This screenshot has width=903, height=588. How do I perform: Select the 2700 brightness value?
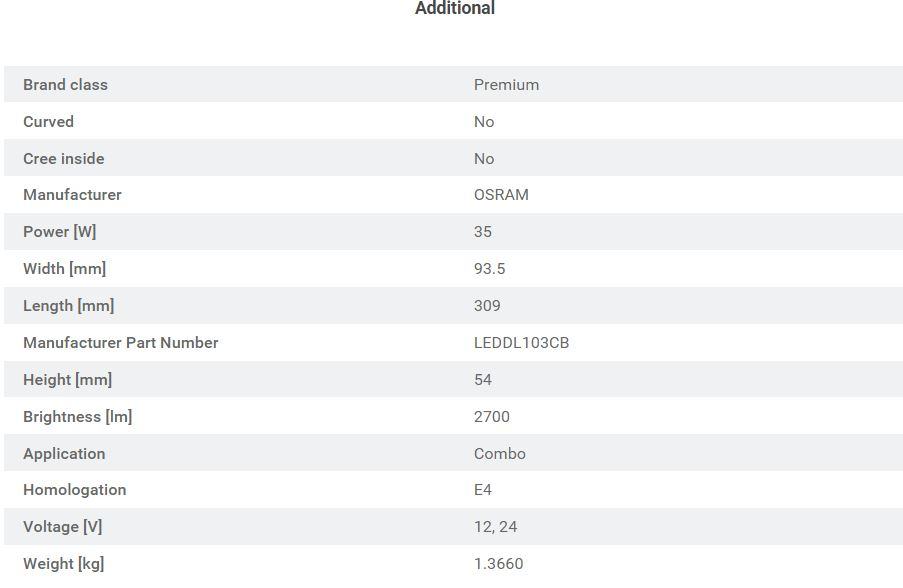point(491,417)
